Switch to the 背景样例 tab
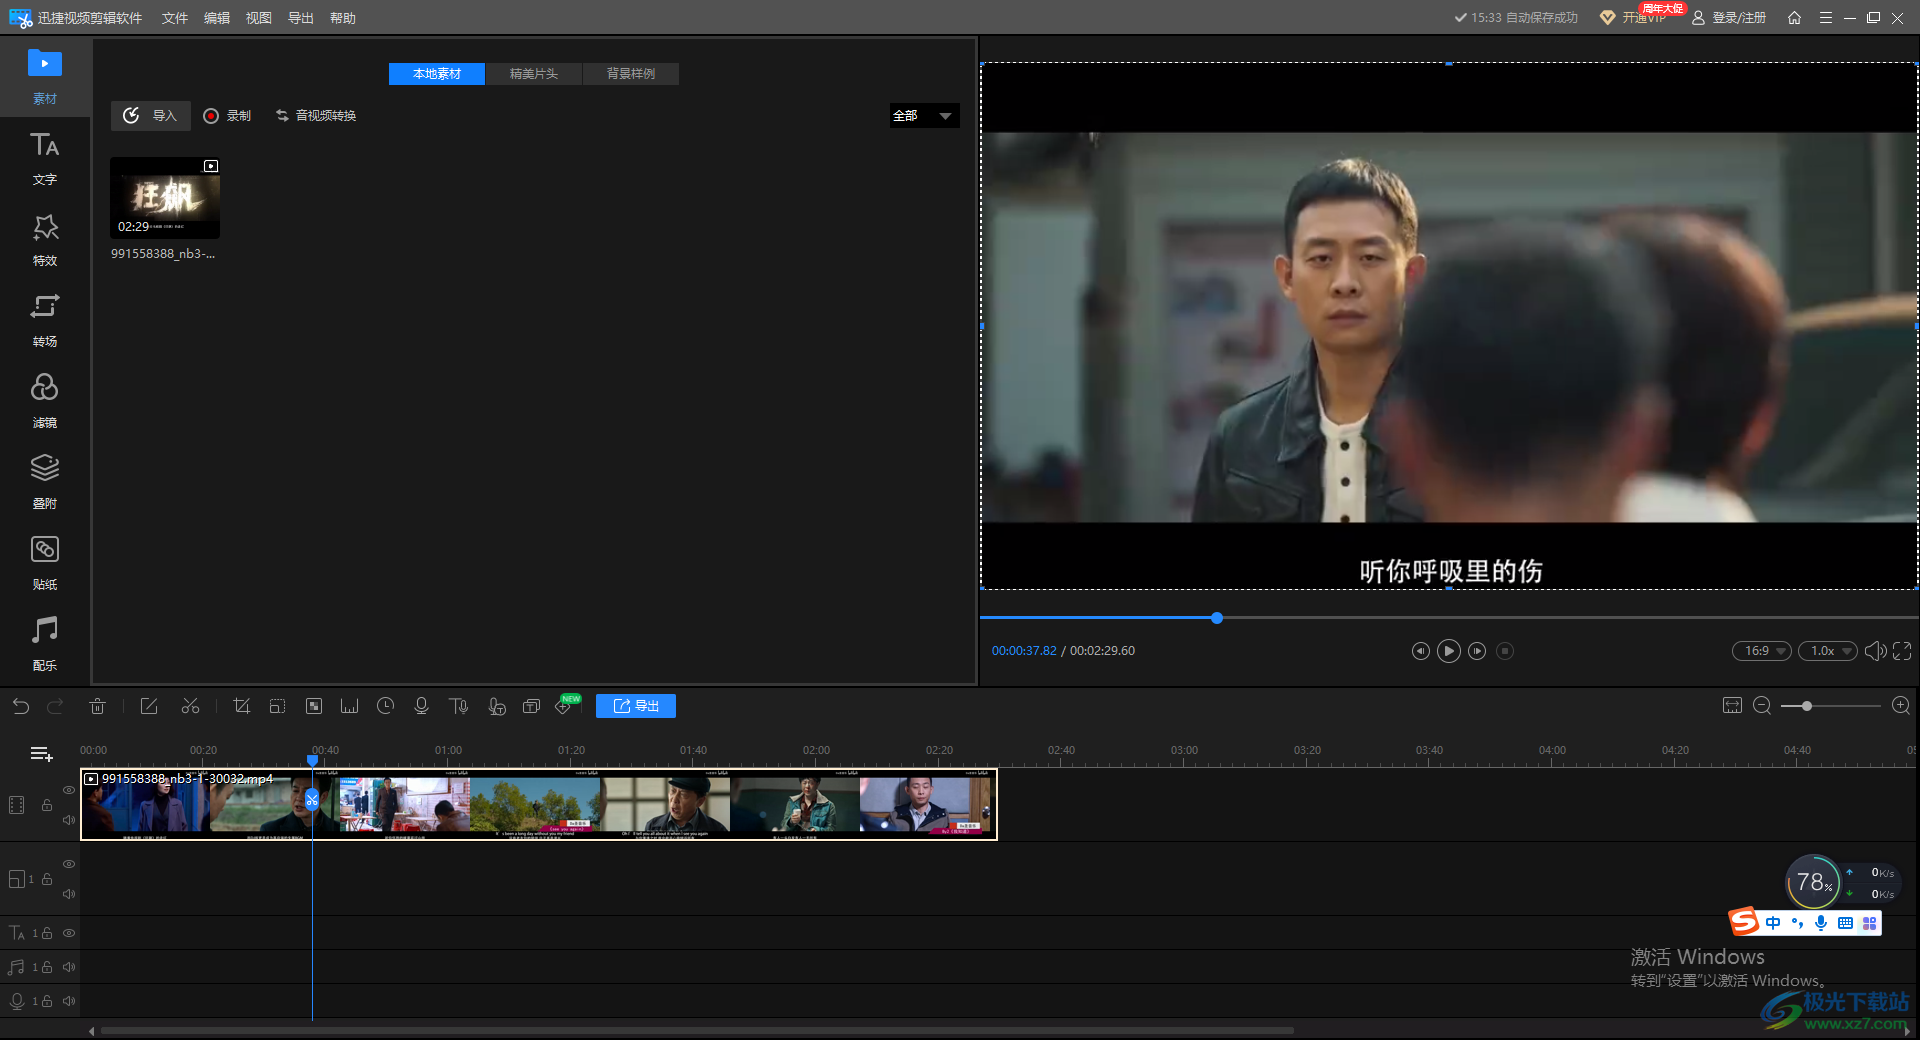This screenshot has width=1920, height=1040. (631, 74)
